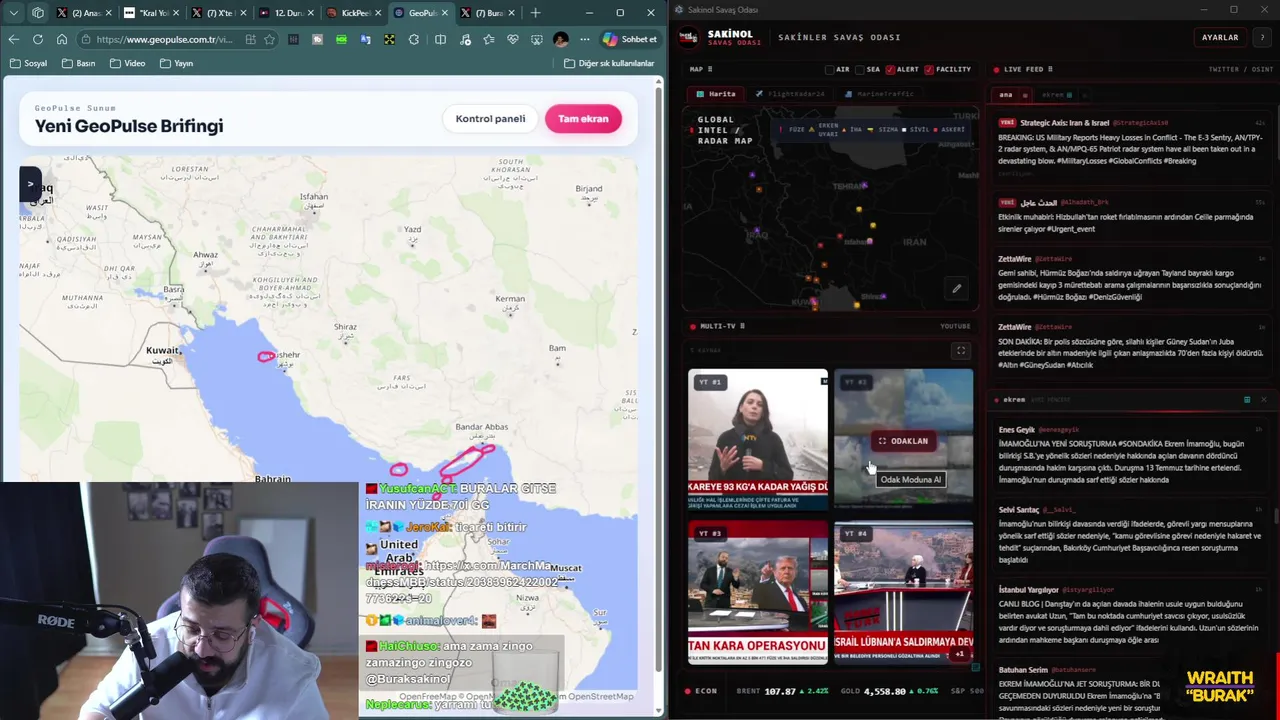The image size is (1280, 720).
Task: Click the Tam ekran button
Action: tap(583, 119)
